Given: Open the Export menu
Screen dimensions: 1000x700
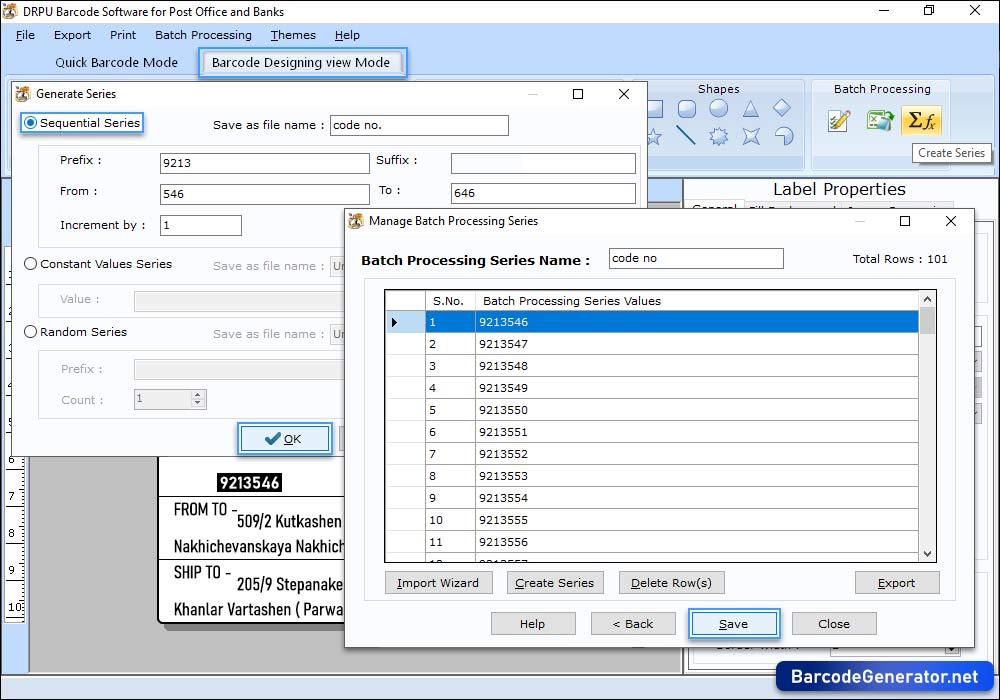Looking at the screenshot, I should (x=72, y=35).
